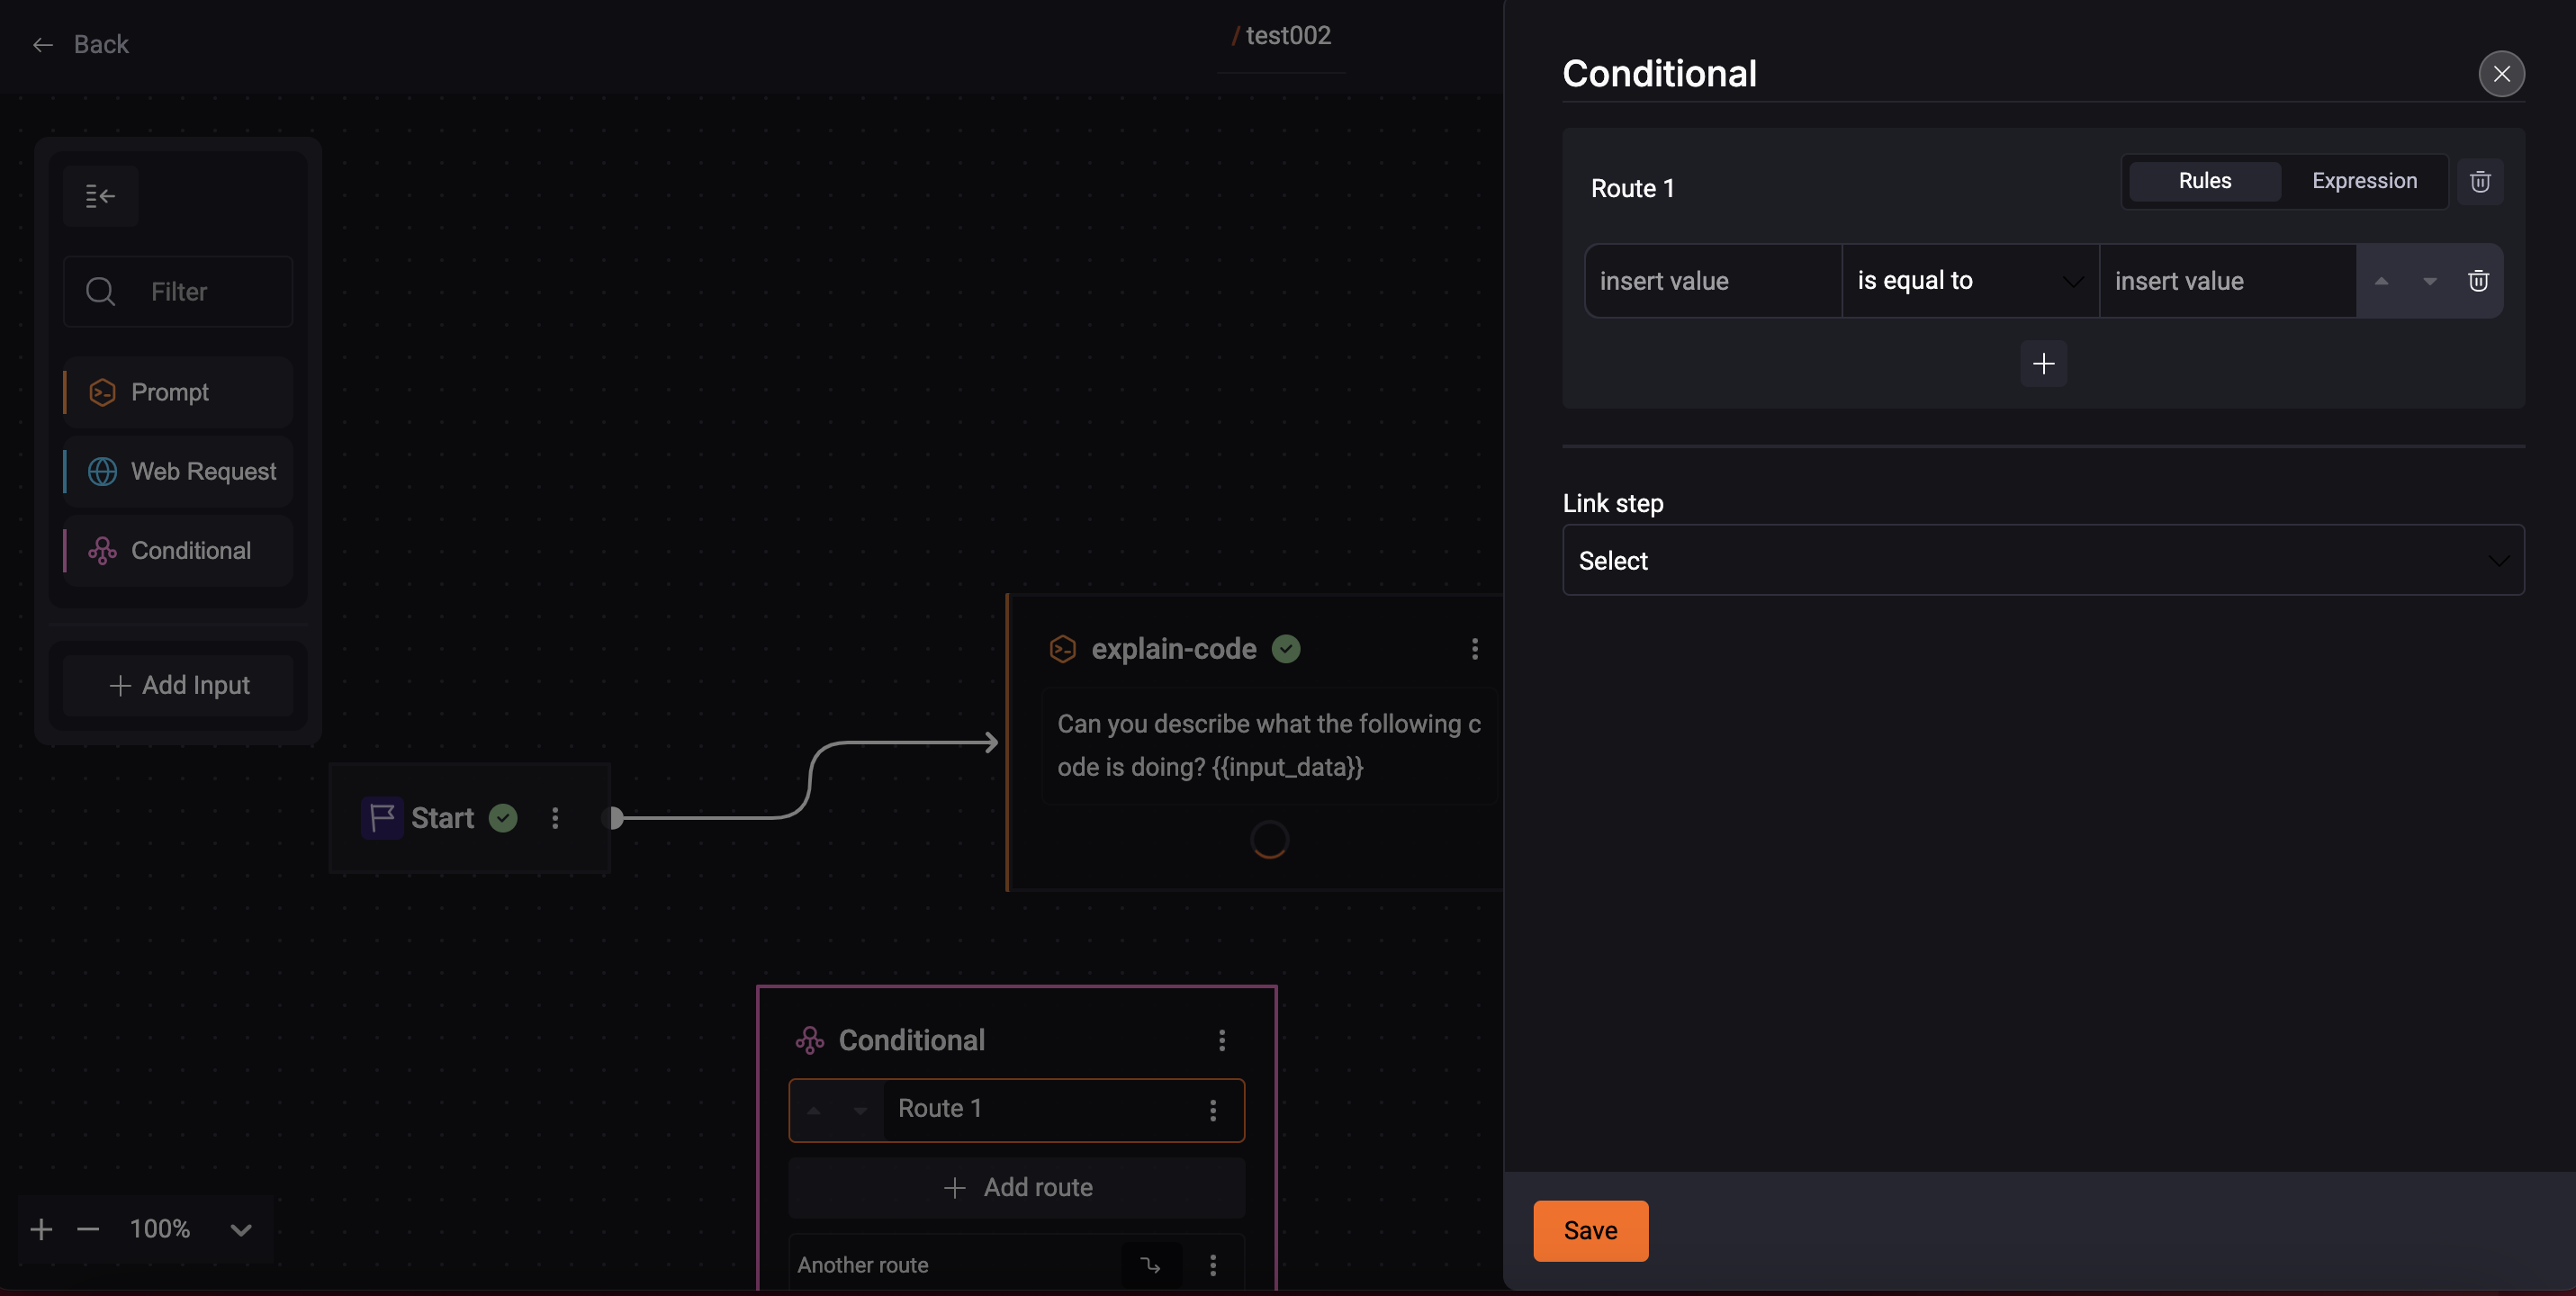Viewport: 2576px width, 1296px height.
Task: Zoom out canvas with minus icon
Action: pos(88,1229)
